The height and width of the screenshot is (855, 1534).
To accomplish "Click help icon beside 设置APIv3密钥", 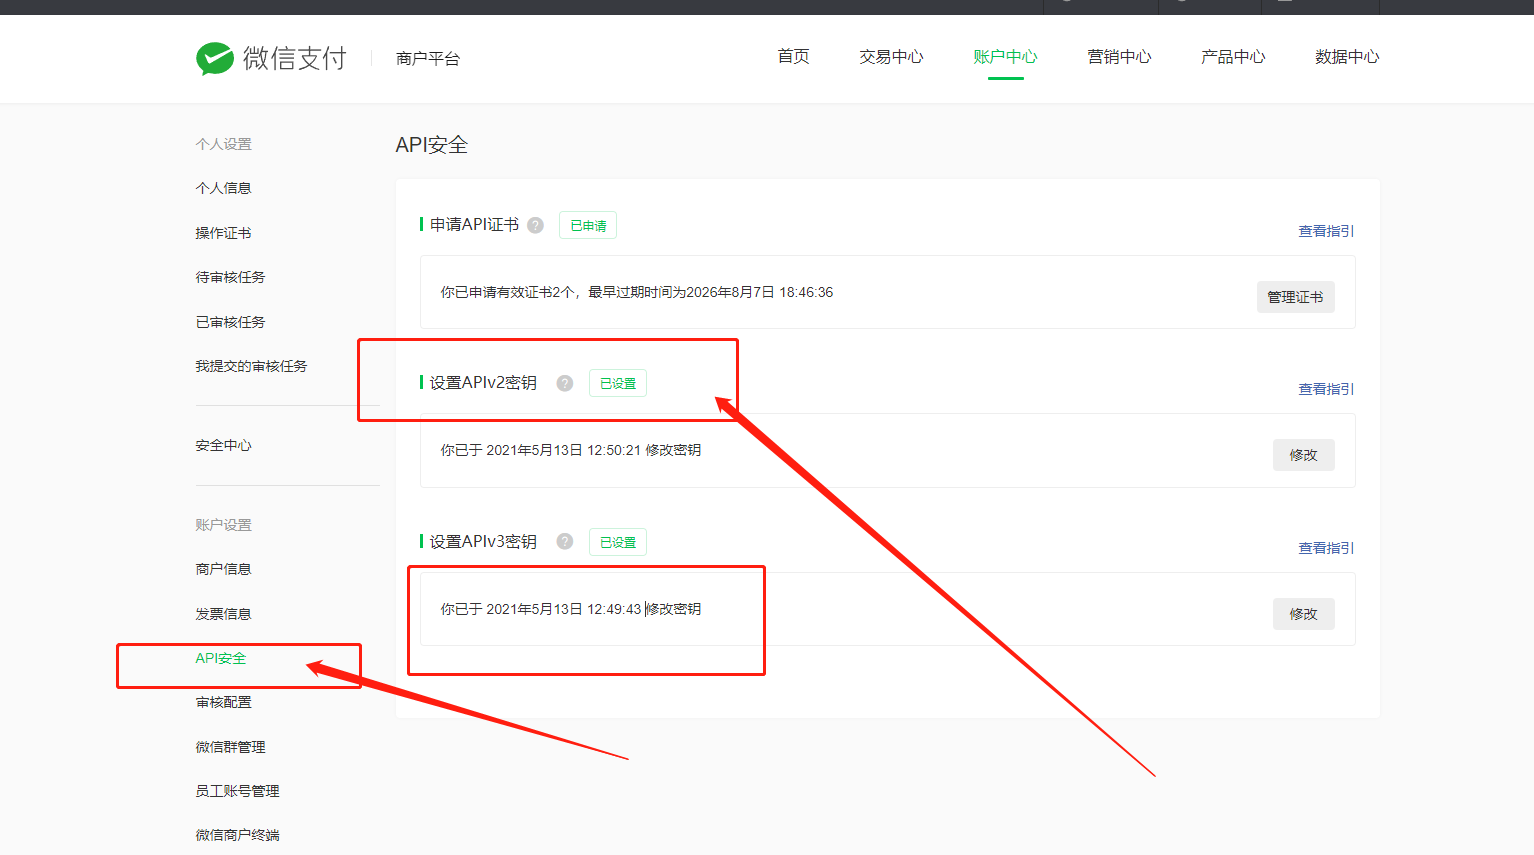I will pyautogui.click(x=565, y=541).
